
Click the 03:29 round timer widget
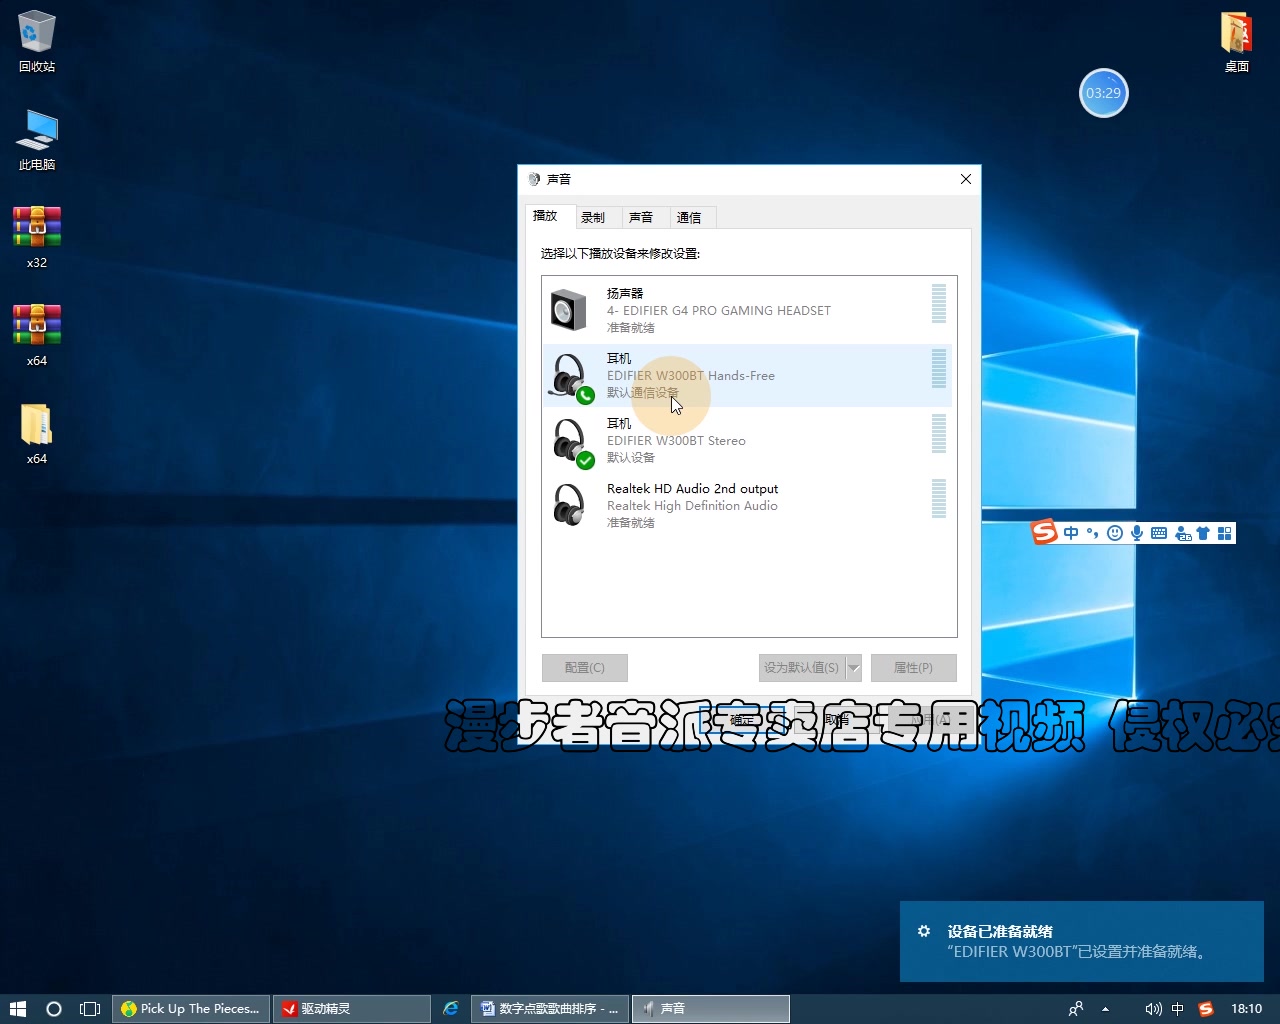click(x=1104, y=93)
